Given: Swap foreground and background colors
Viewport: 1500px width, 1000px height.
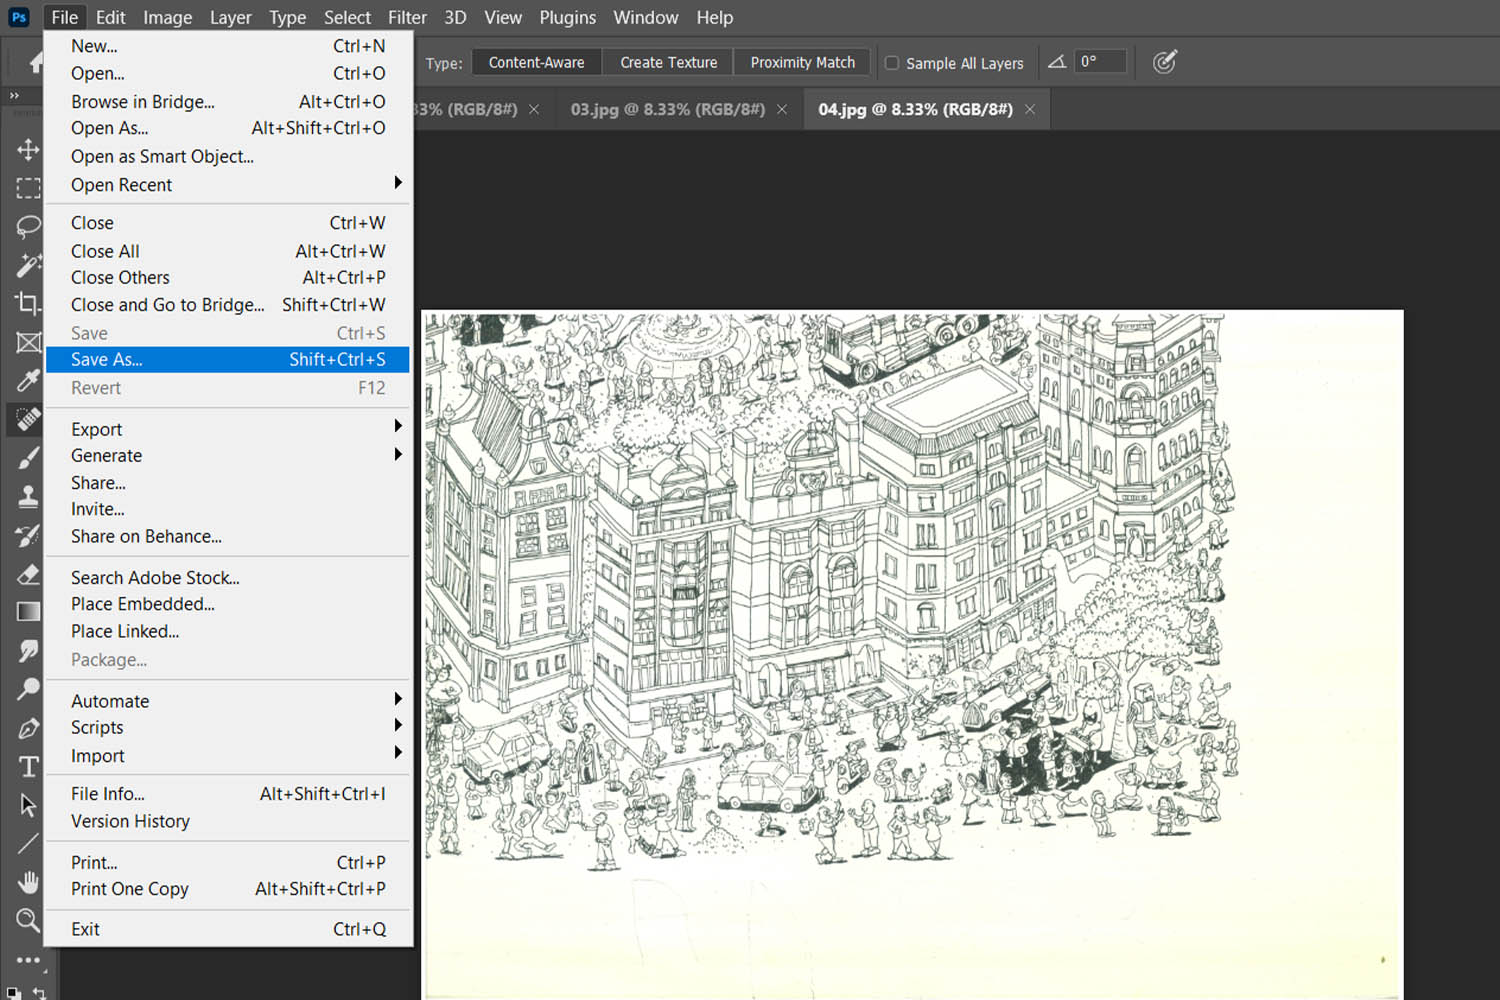Looking at the screenshot, I should tap(40, 993).
